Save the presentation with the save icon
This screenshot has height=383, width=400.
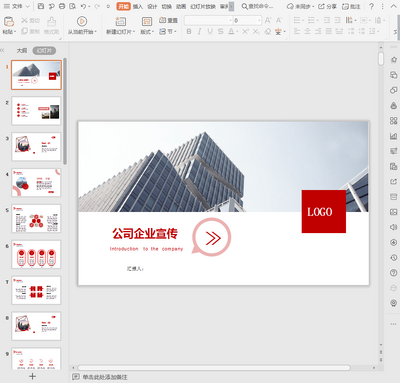point(41,6)
